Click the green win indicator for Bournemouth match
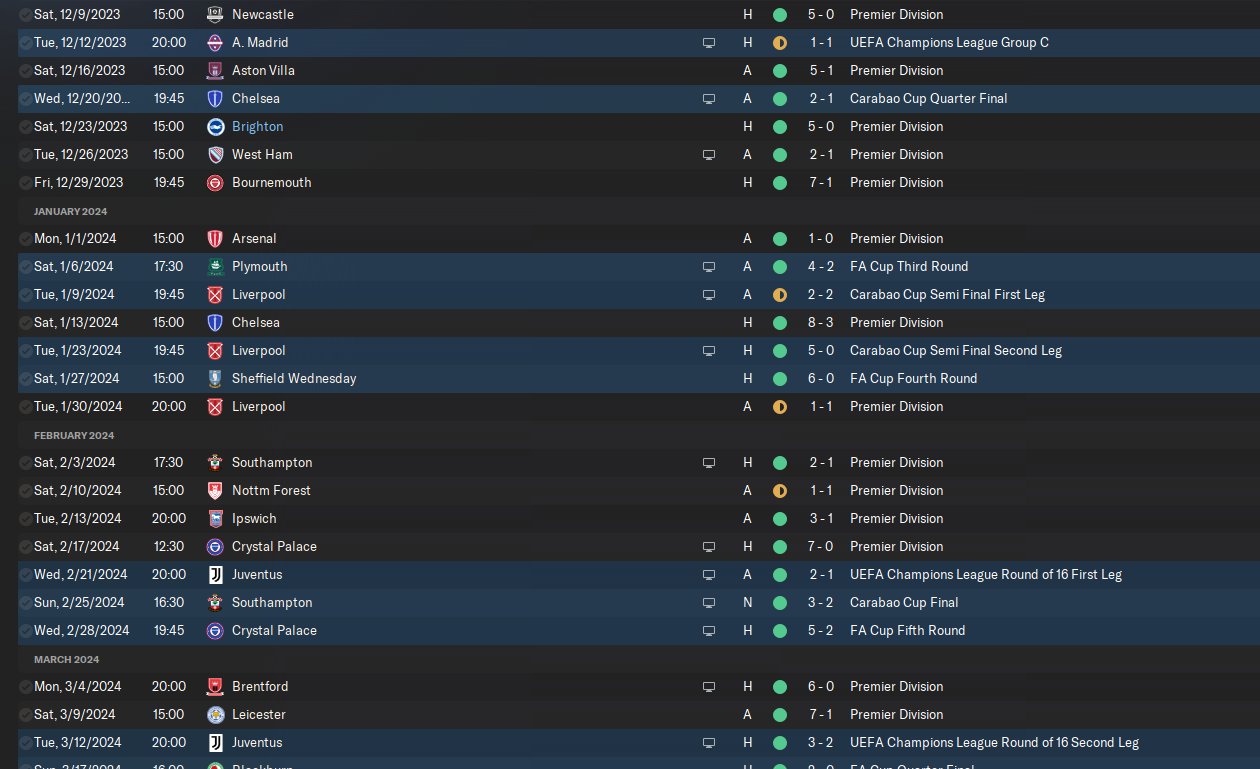This screenshot has height=769, width=1260. [780, 183]
